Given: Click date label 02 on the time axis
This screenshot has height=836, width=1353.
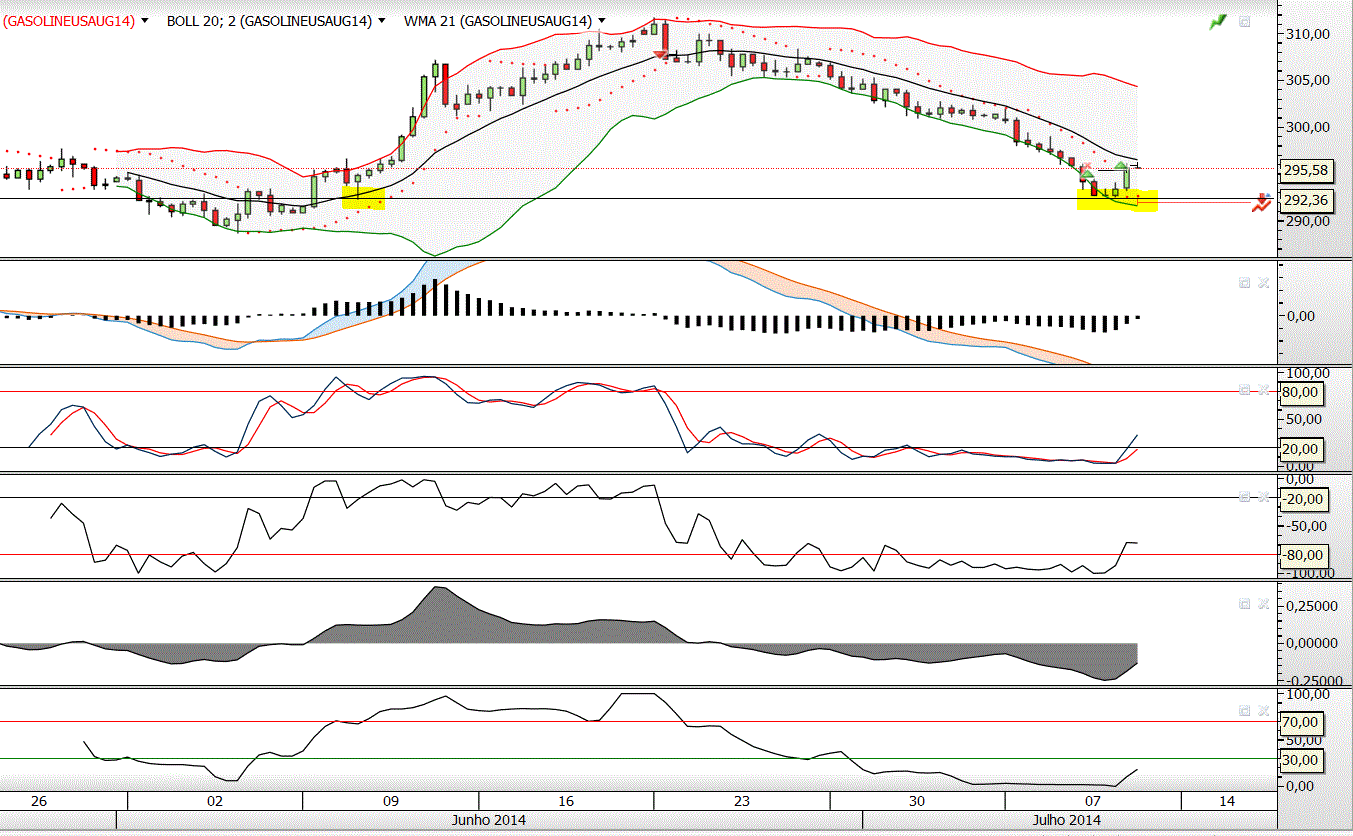Looking at the screenshot, I should coord(215,801).
